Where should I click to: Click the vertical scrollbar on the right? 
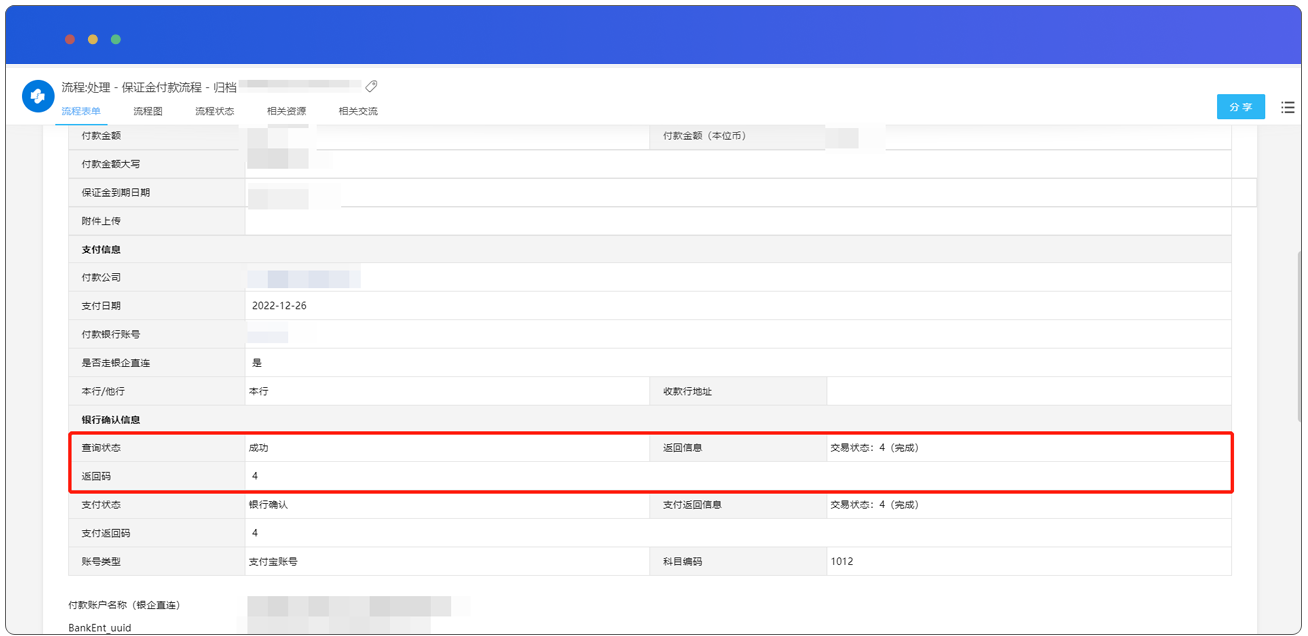coord(1299,340)
